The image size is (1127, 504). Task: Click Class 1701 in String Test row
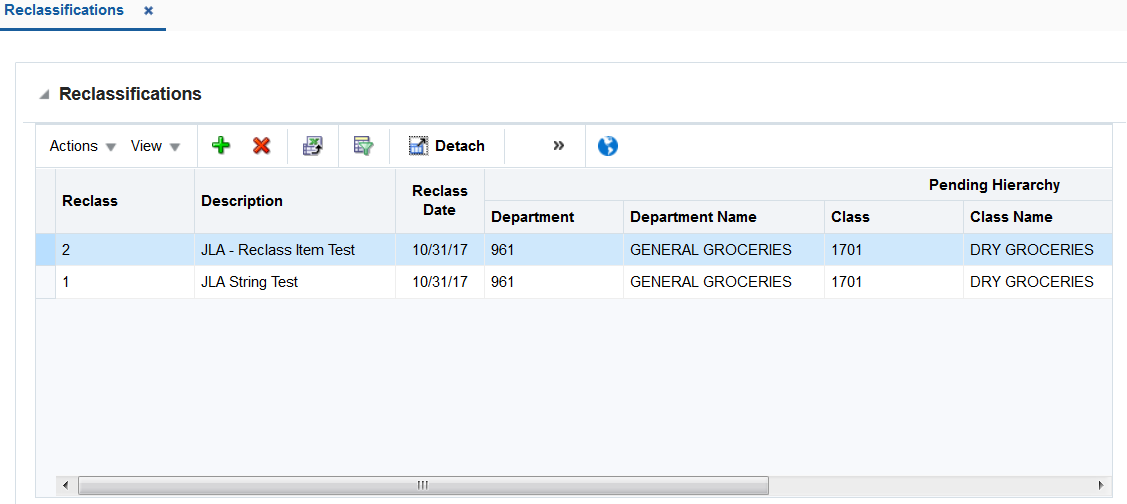click(893, 283)
